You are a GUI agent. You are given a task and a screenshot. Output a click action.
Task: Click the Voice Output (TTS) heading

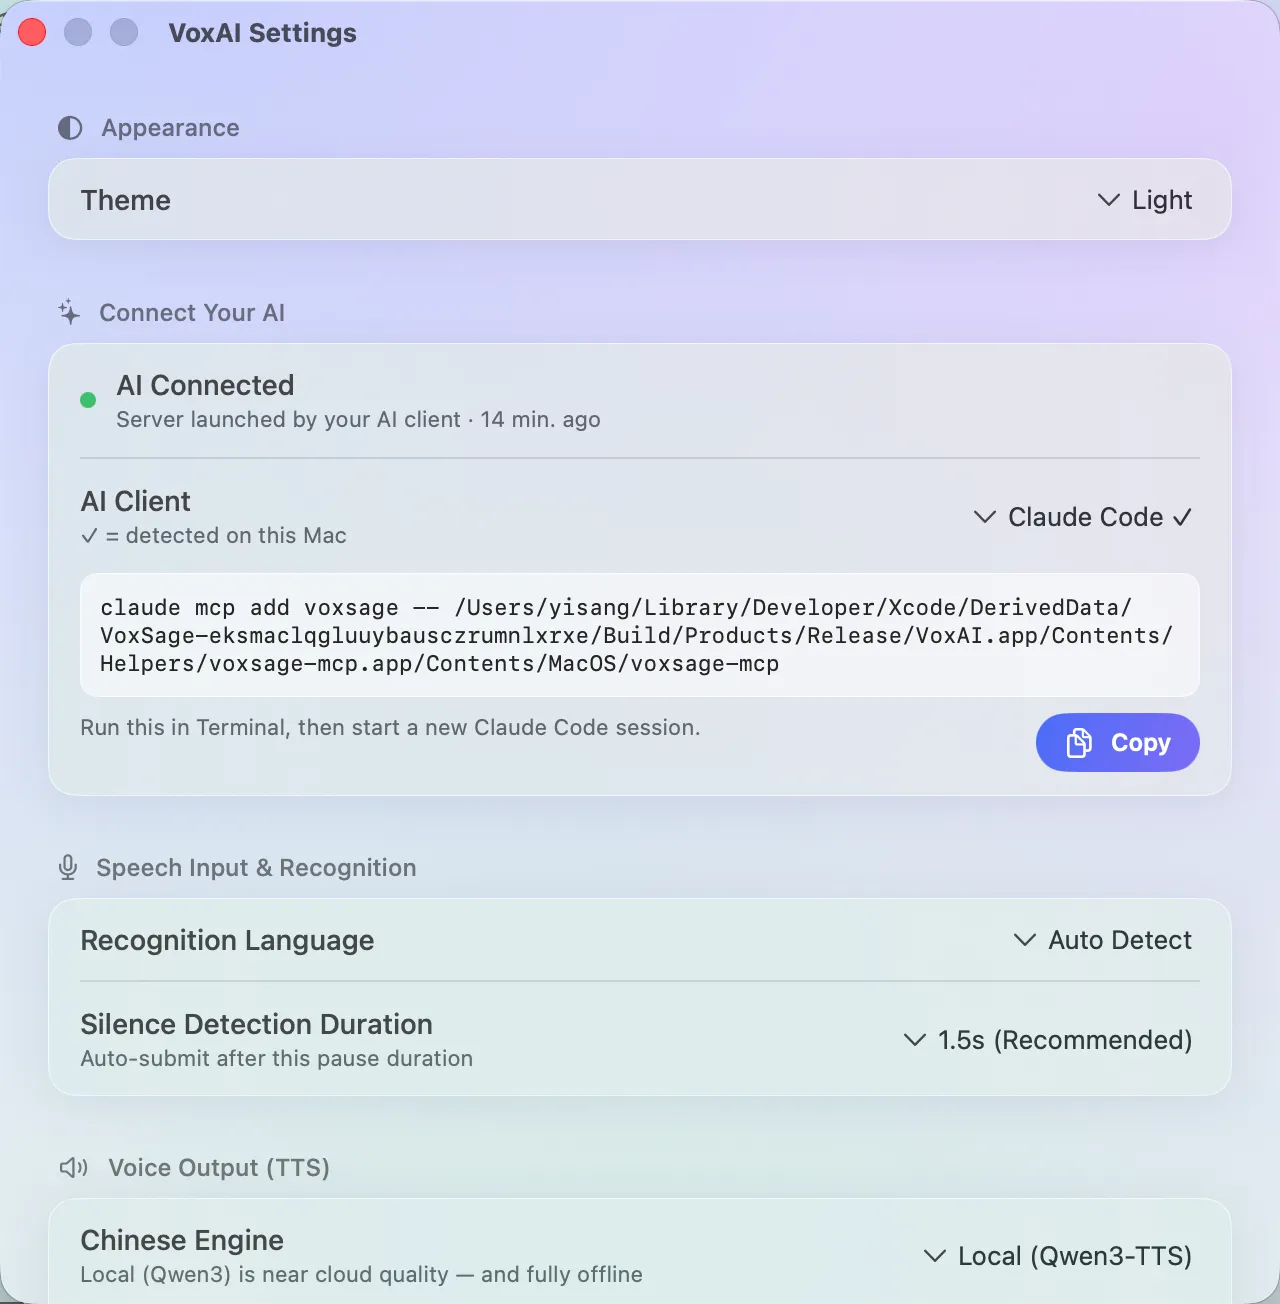[x=219, y=1167]
